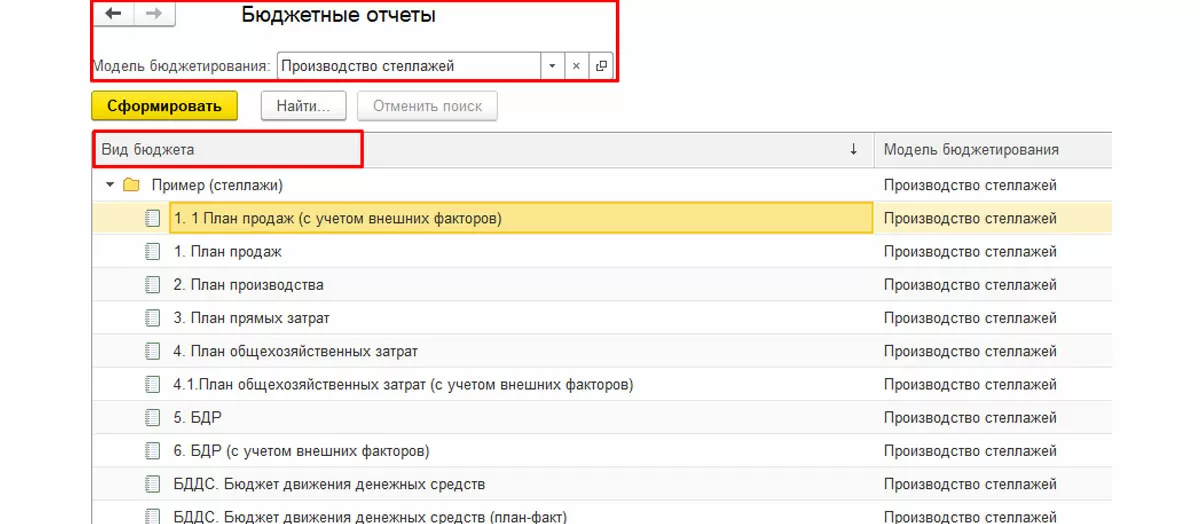Click Производство стеллажей cell in 1. План продаж row
The height and width of the screenshot is (524, 1200).
[993, 251]
